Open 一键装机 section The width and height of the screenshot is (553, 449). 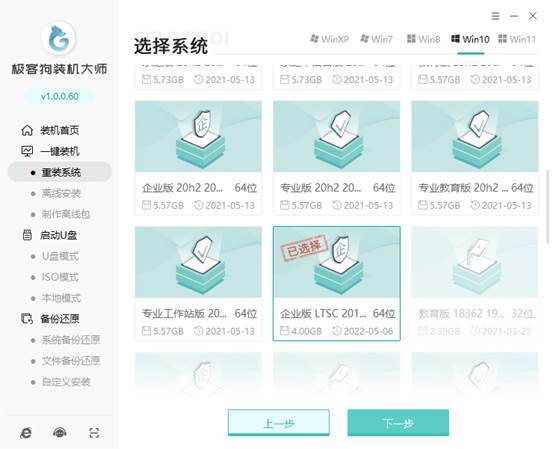point(60,151)
